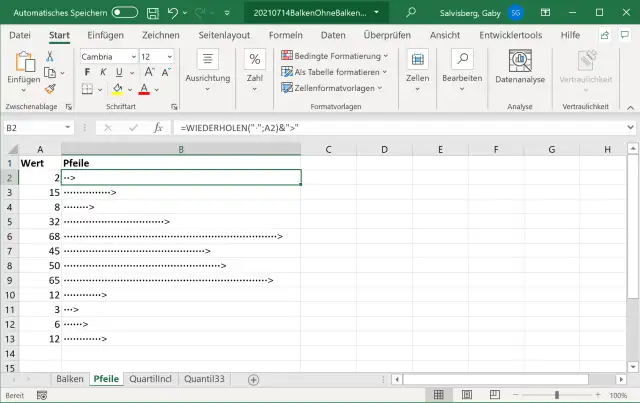Click the Undo arrow icon

click(x=174, y=13)
